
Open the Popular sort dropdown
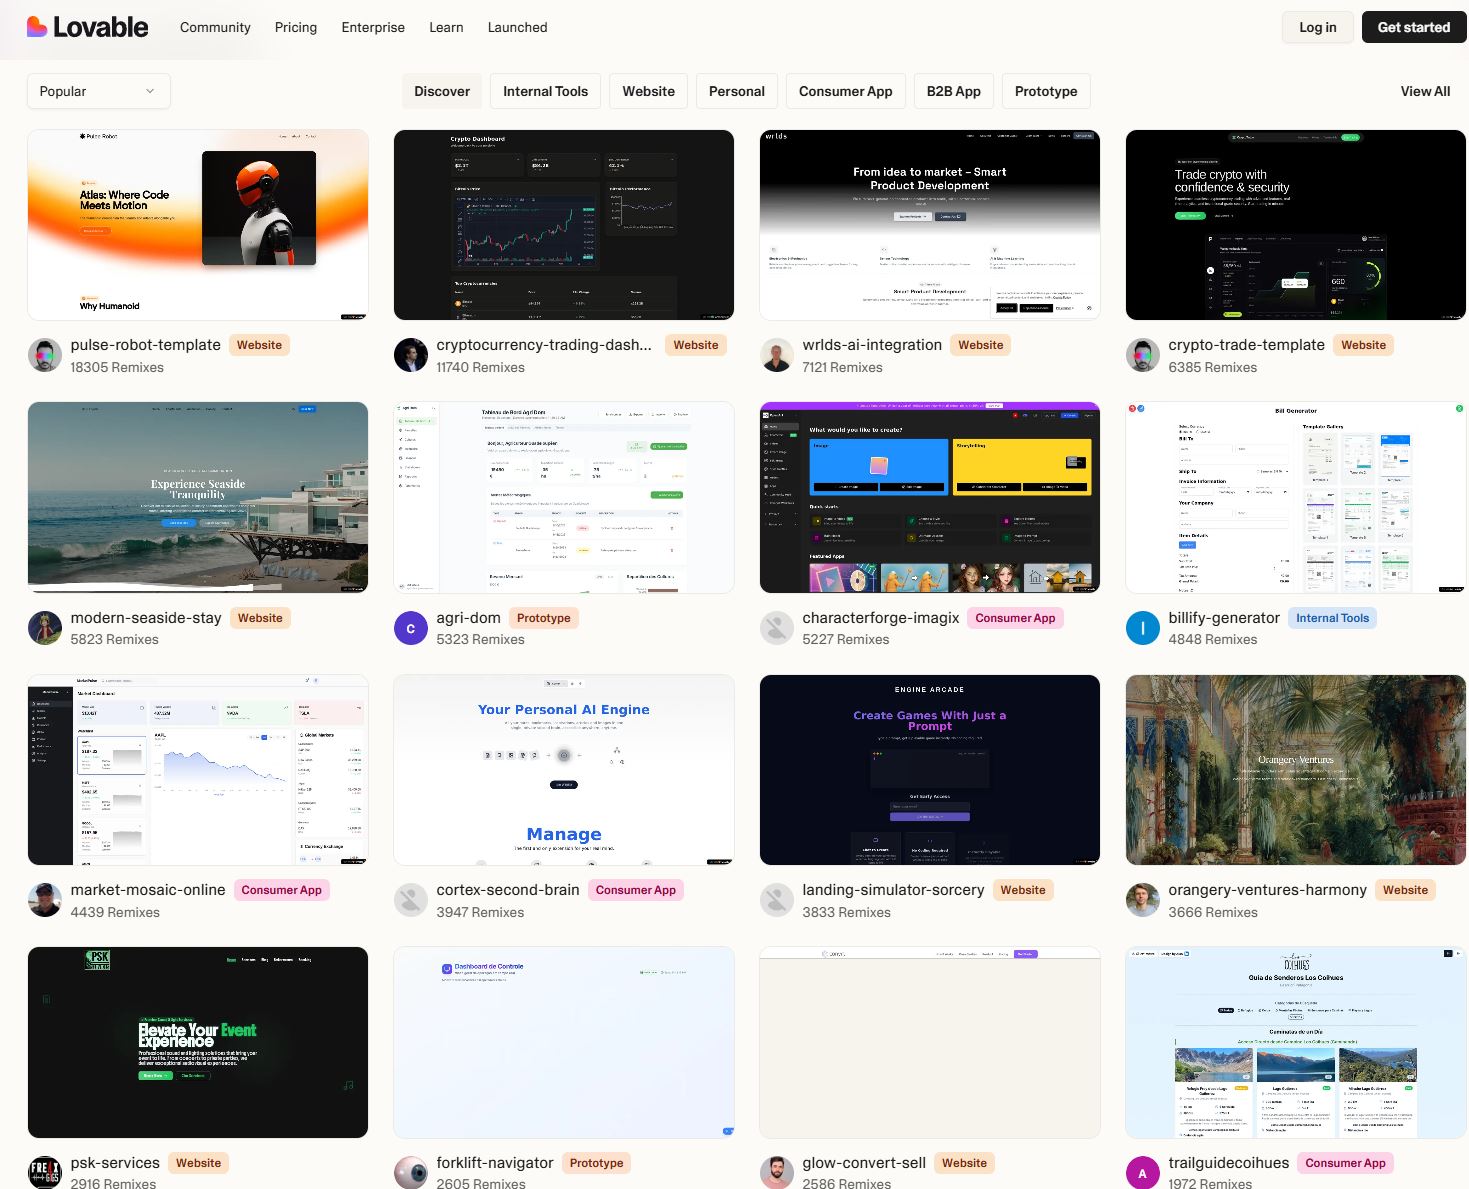98,91
